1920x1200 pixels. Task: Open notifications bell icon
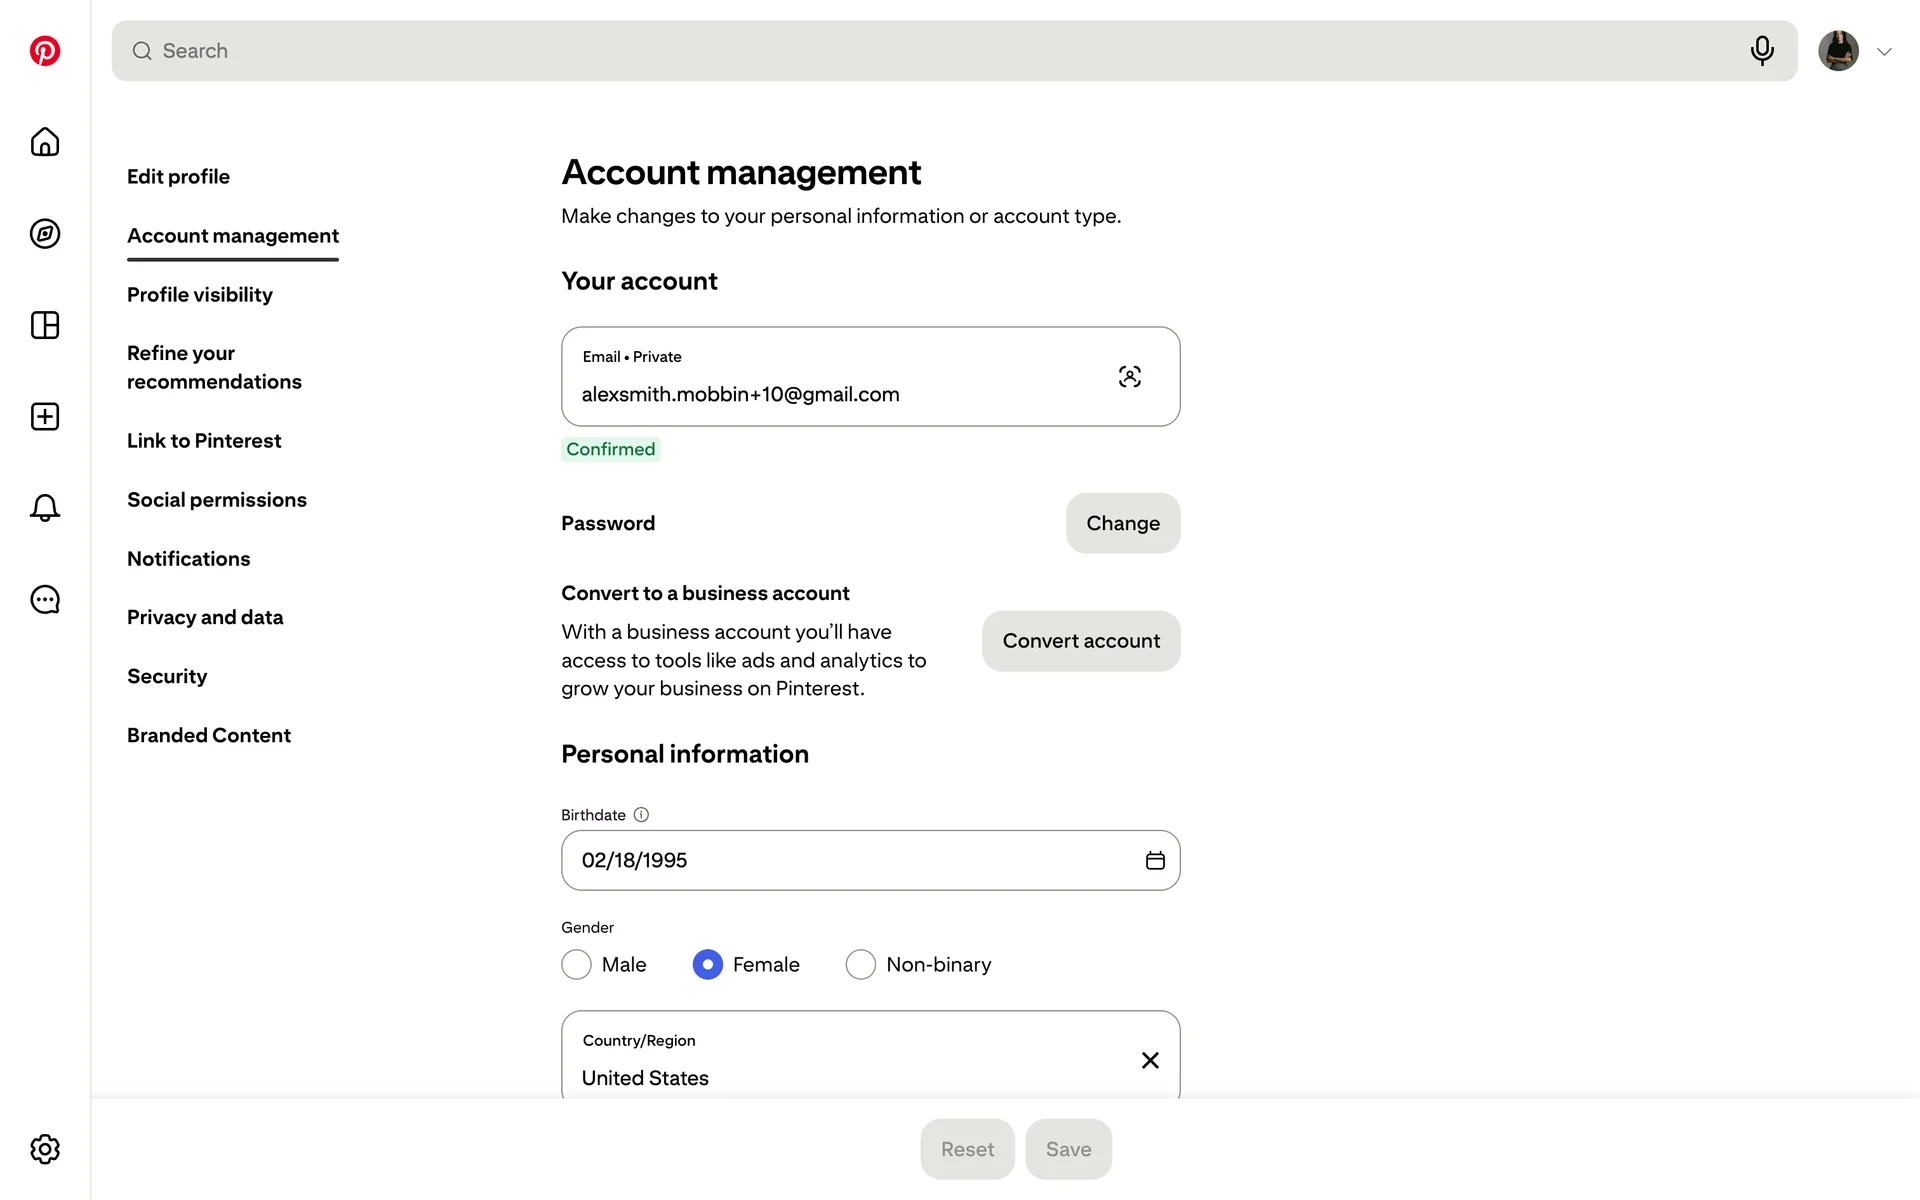tap(45, 508)
